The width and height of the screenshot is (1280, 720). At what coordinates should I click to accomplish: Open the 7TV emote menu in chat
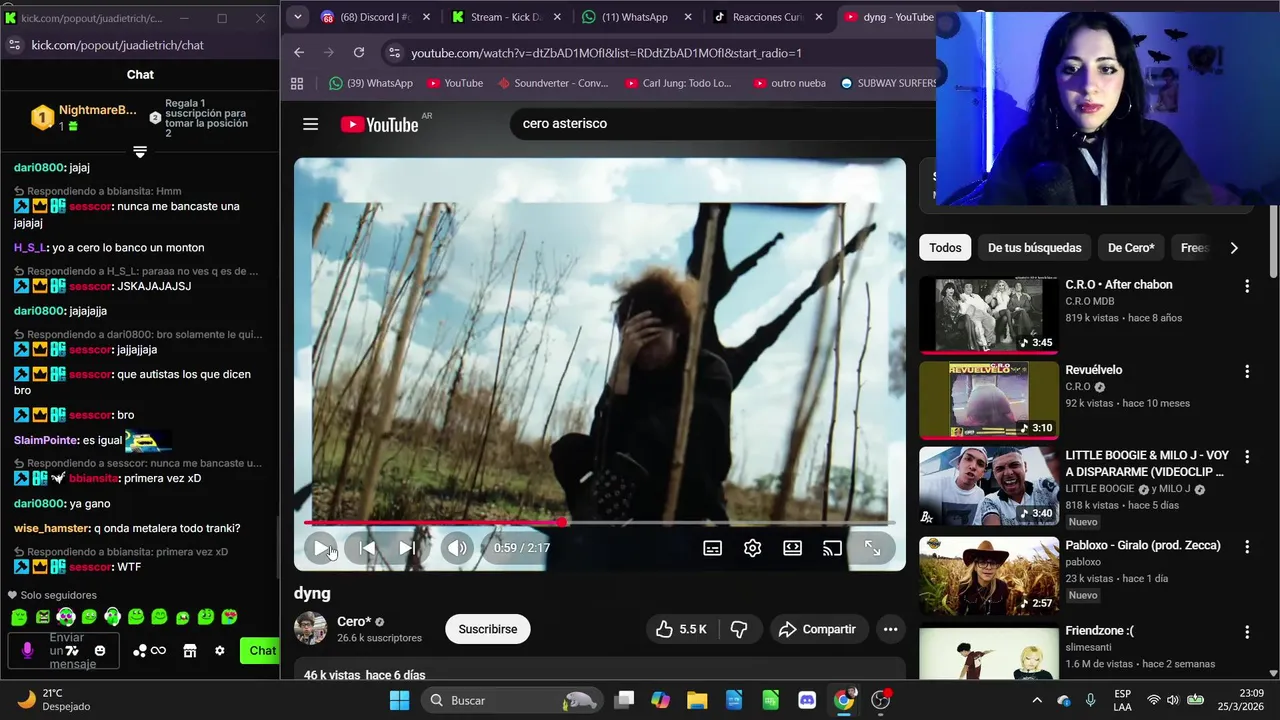[72, 651]
